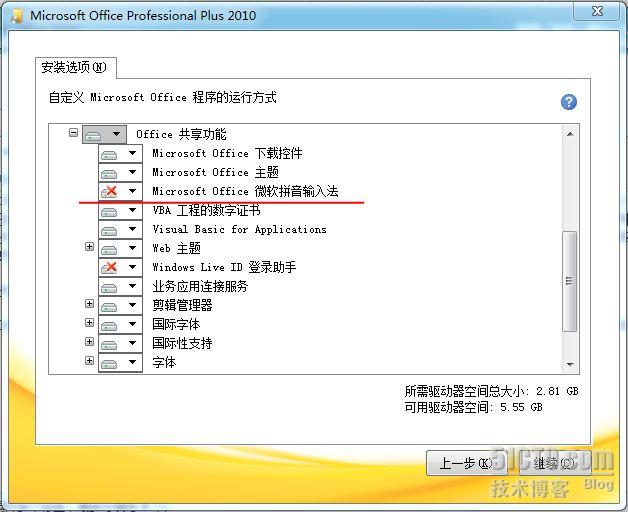Click the 所需驱动器空间总大小 2.81 GB text
The image size is (628, 512).
tap(491, 391)
